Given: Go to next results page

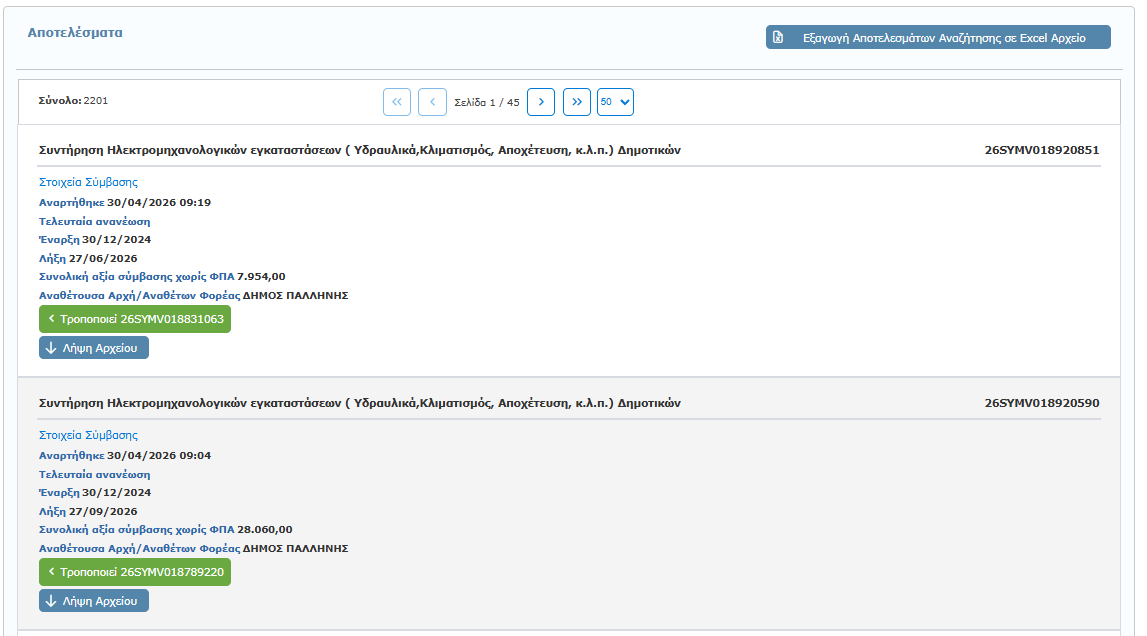Looking at the screenshot, I should pos(541,102).
